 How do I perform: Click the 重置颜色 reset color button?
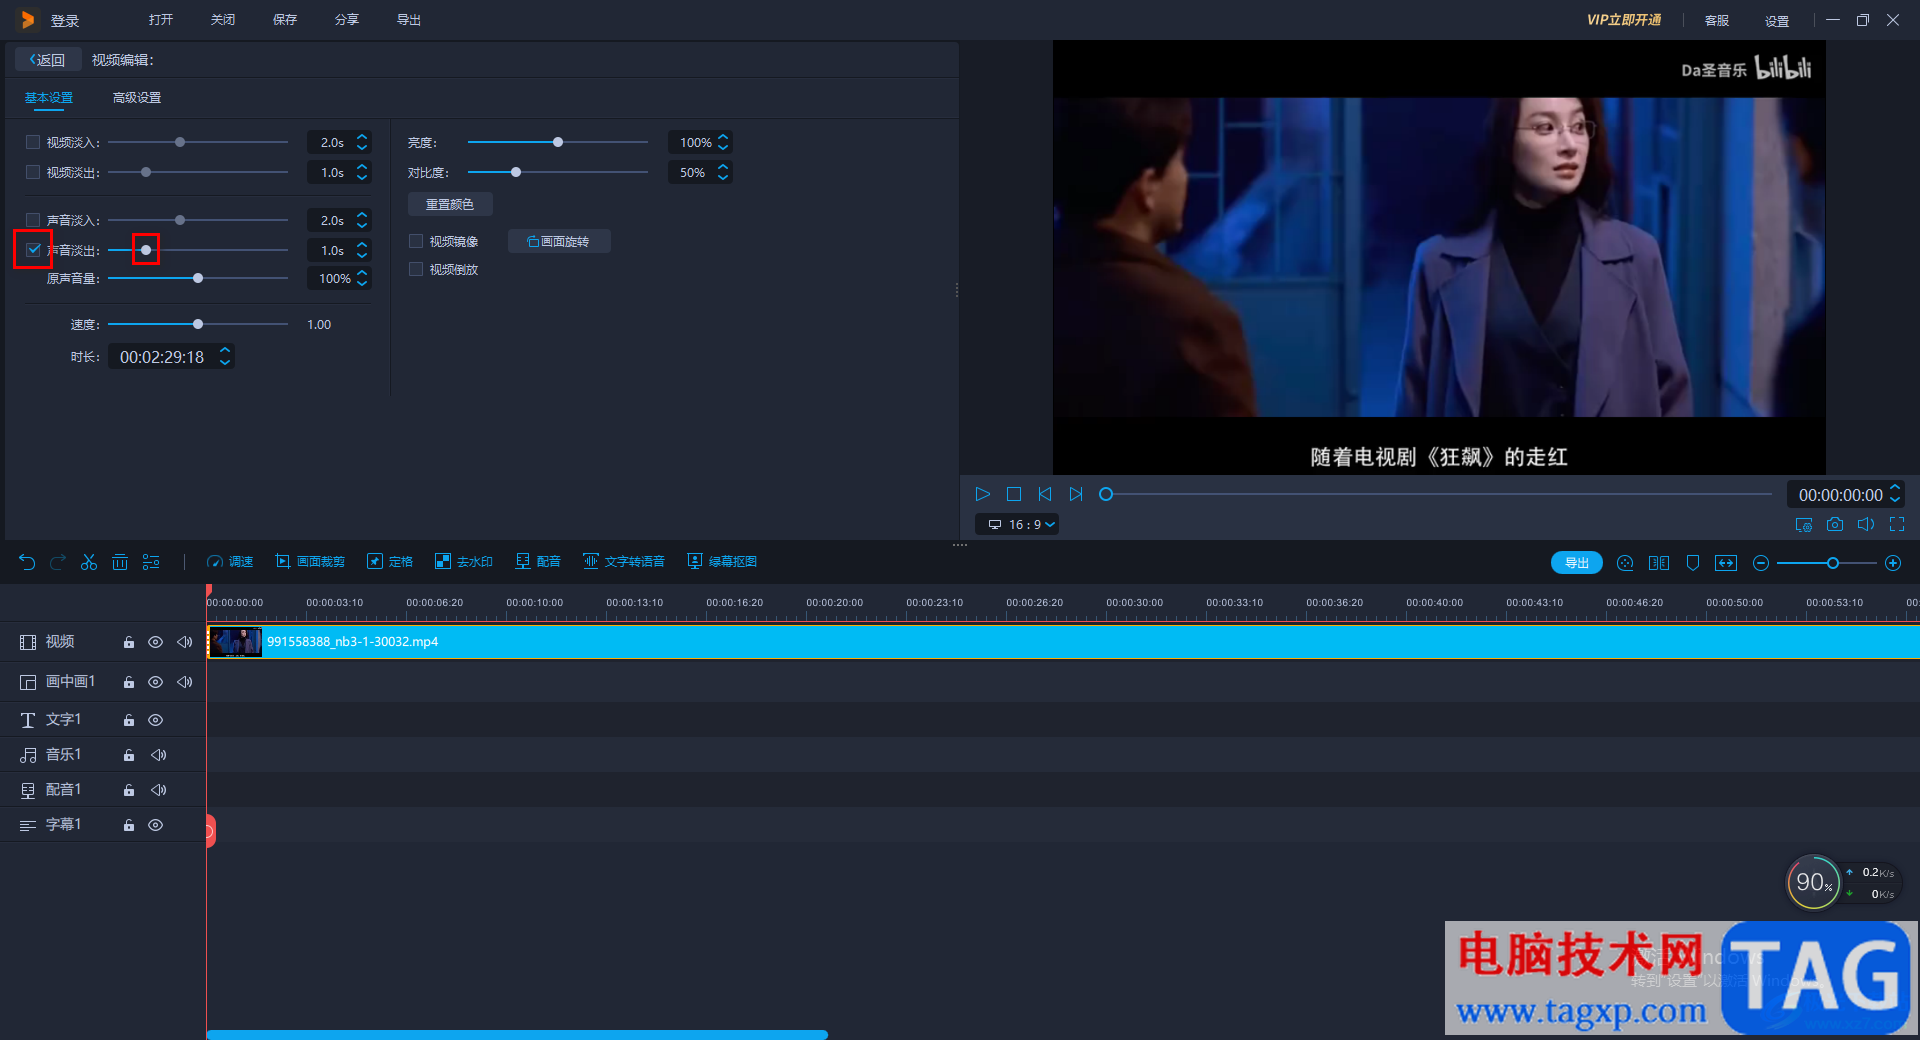(450, 204)
